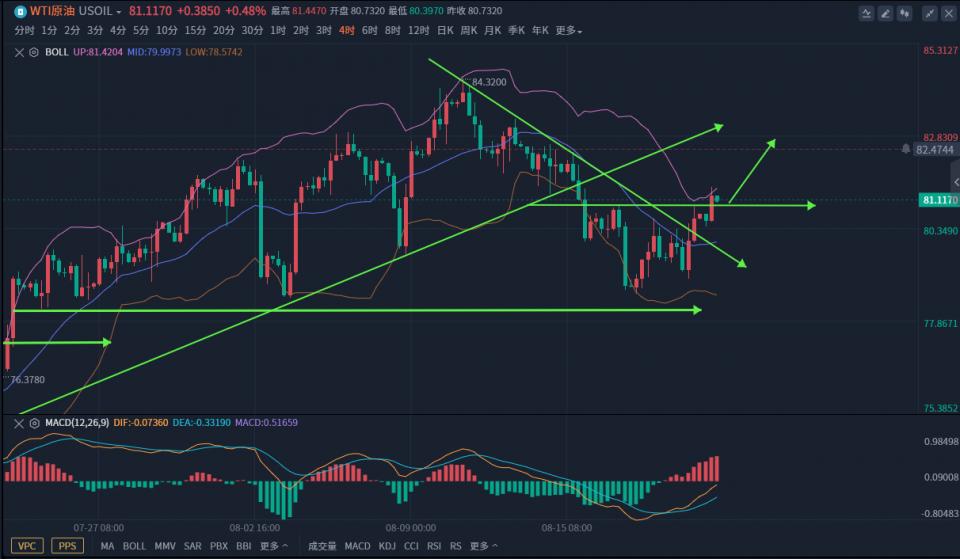Select the 8时 timeframe
The image size is (960, 559).
[x=392, y=31]
